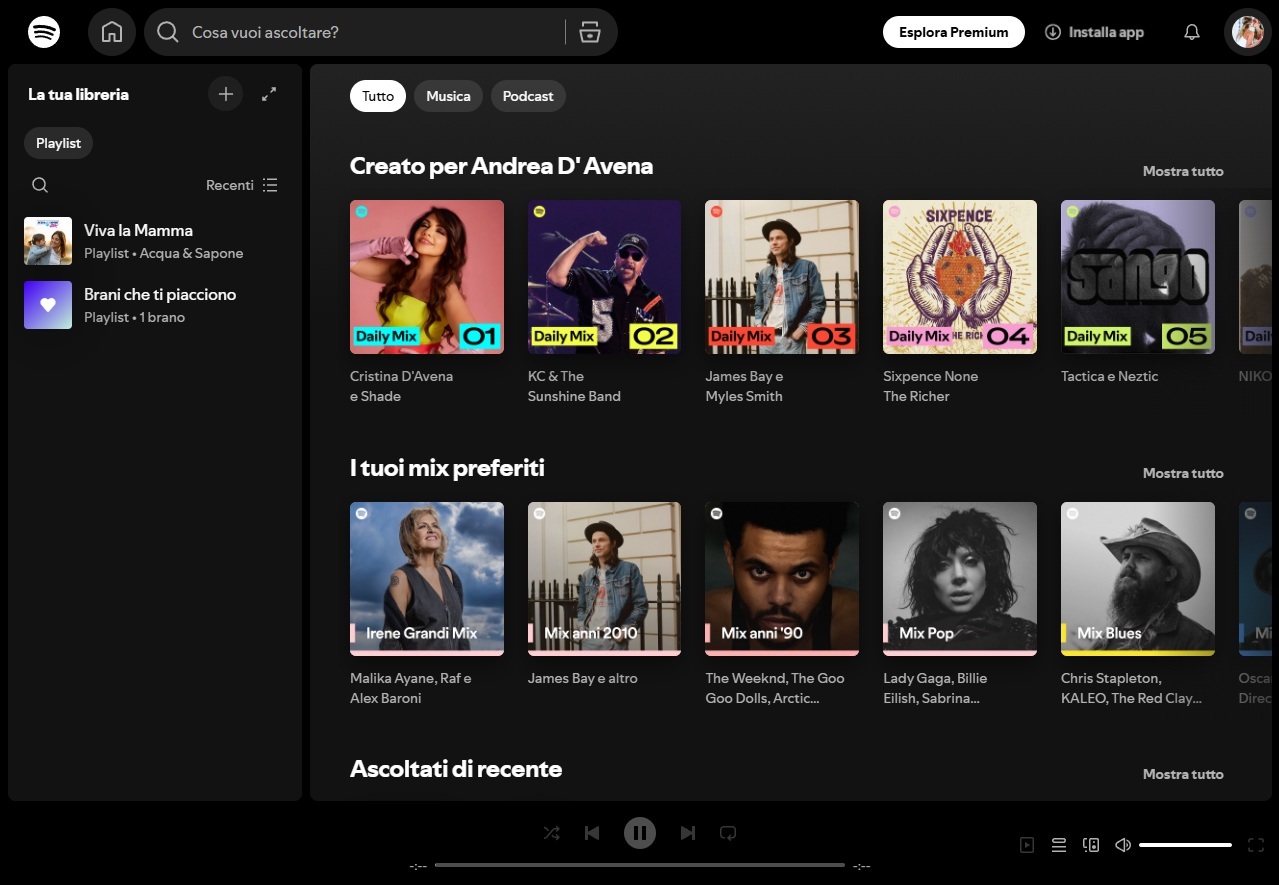The height and width of the screenshot is (885, 1279).
Task: Connect to a device
Action: [1091, 845]
